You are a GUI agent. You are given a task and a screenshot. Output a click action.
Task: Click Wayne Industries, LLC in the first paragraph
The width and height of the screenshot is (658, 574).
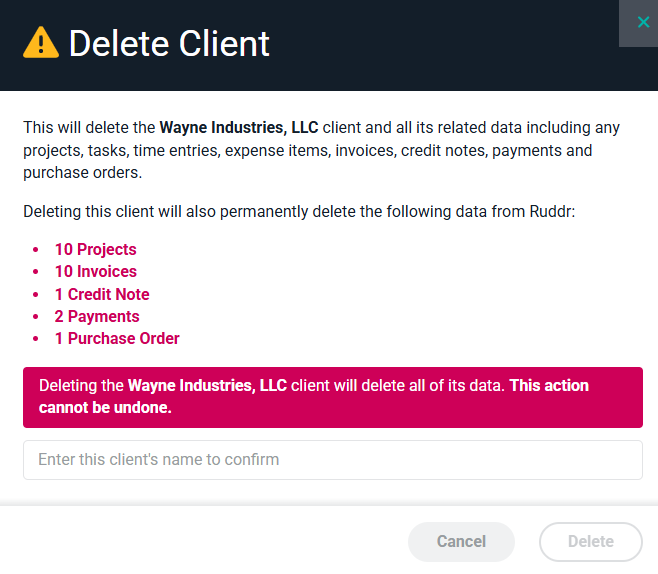[238, 127]
